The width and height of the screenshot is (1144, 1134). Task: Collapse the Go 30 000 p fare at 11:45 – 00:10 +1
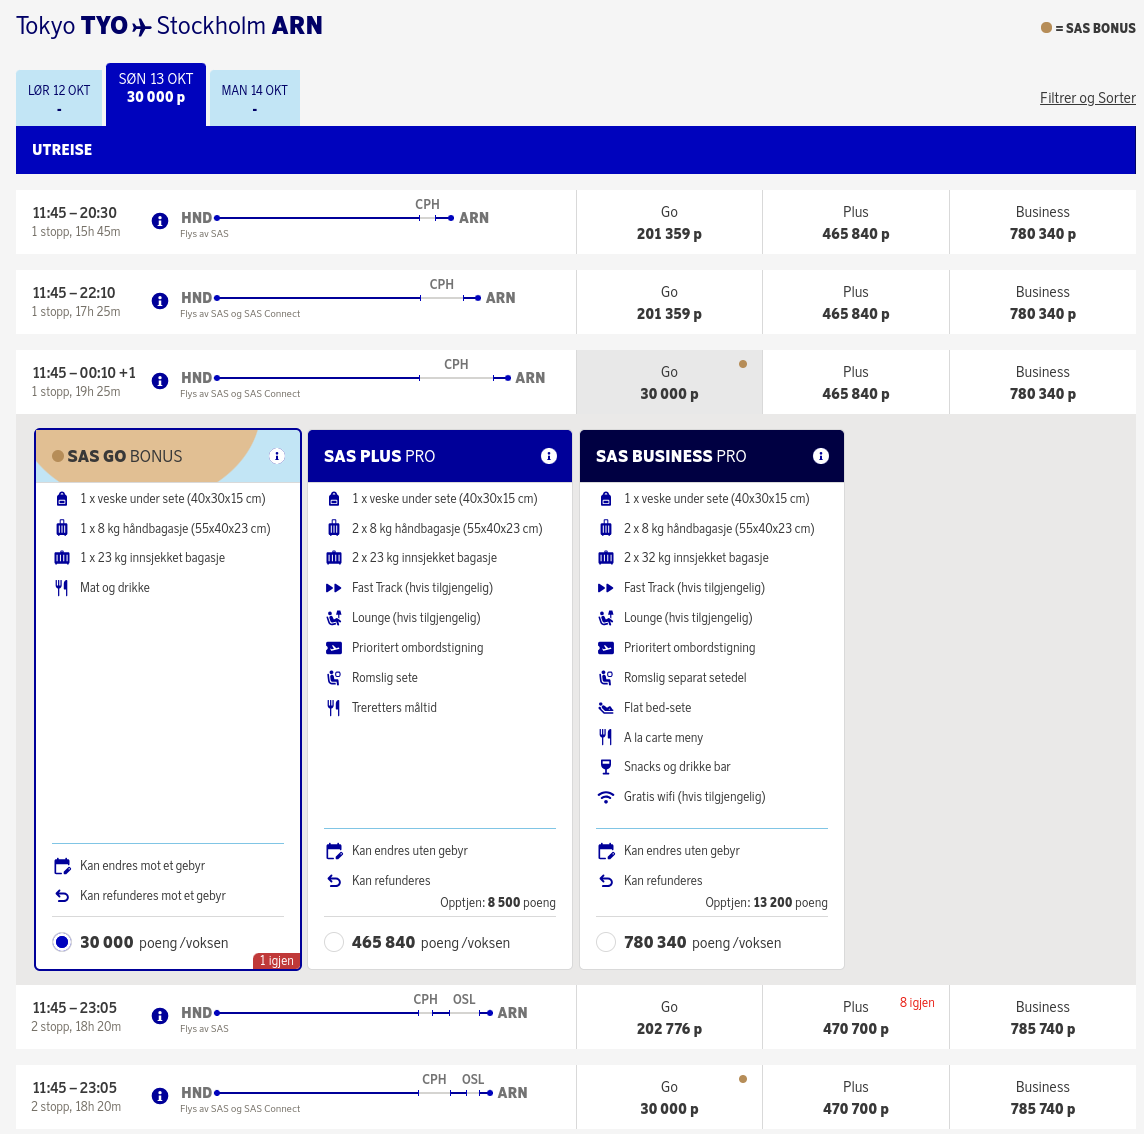click(669, 382)
